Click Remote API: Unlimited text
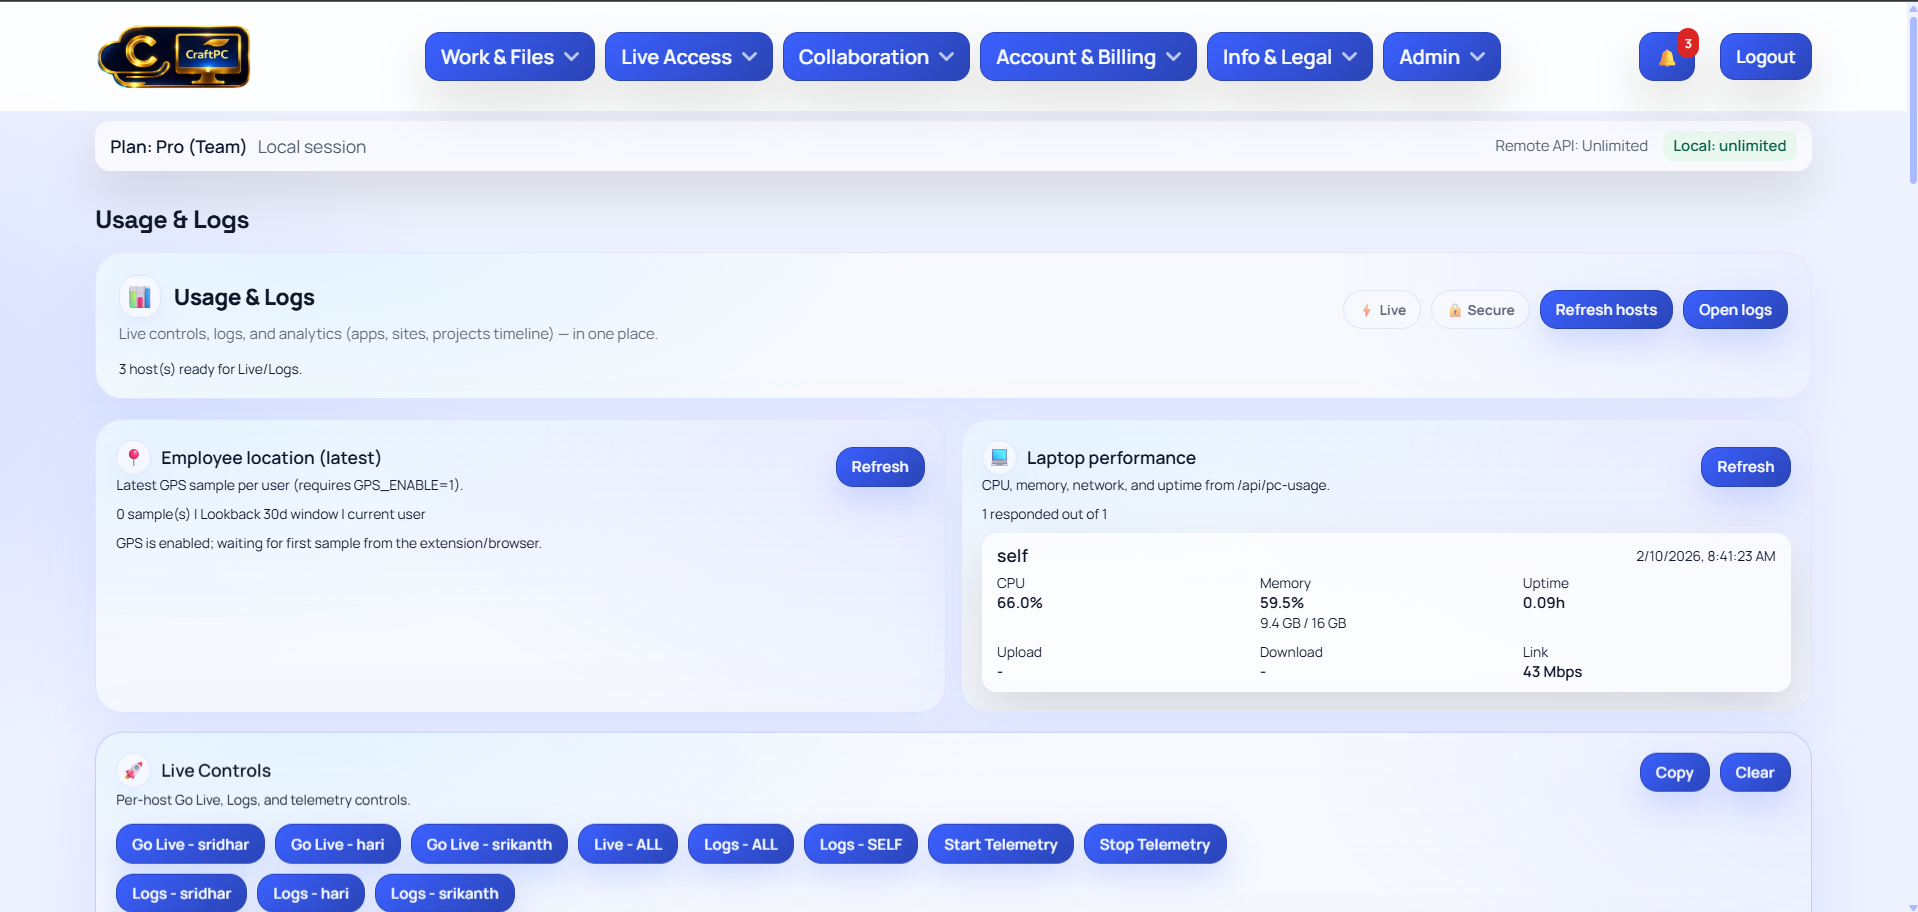Viewport: 1918px width, 912px height. [1571, 146]
